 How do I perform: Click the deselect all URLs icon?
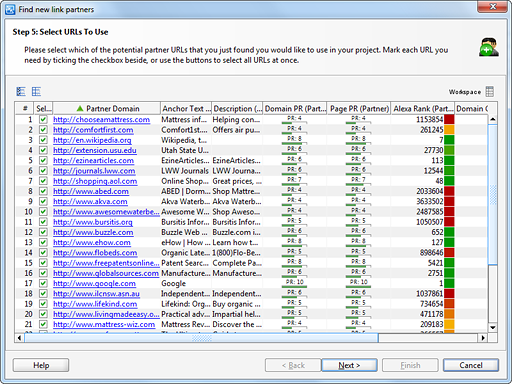36,91
